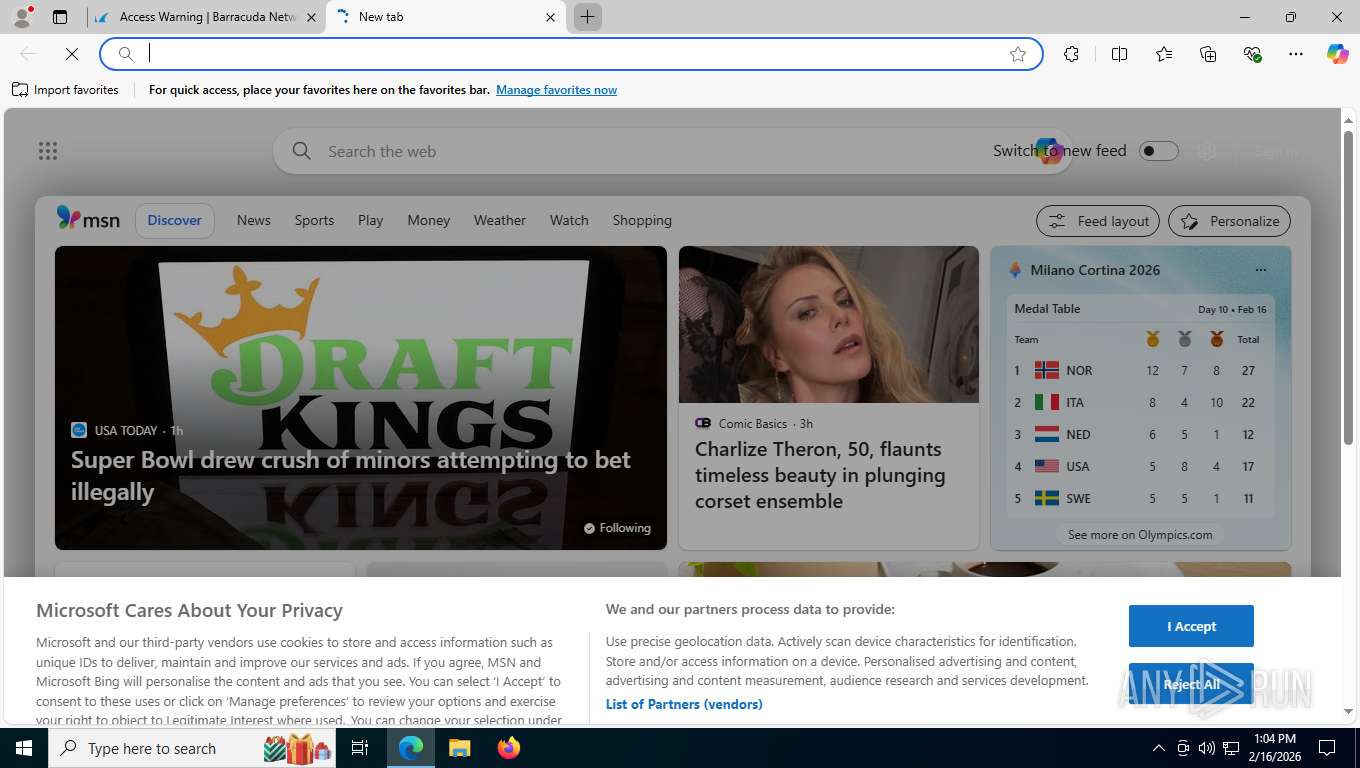Open the Extensions puzzle icon

pyautogui.click(x=1071, y=54)
